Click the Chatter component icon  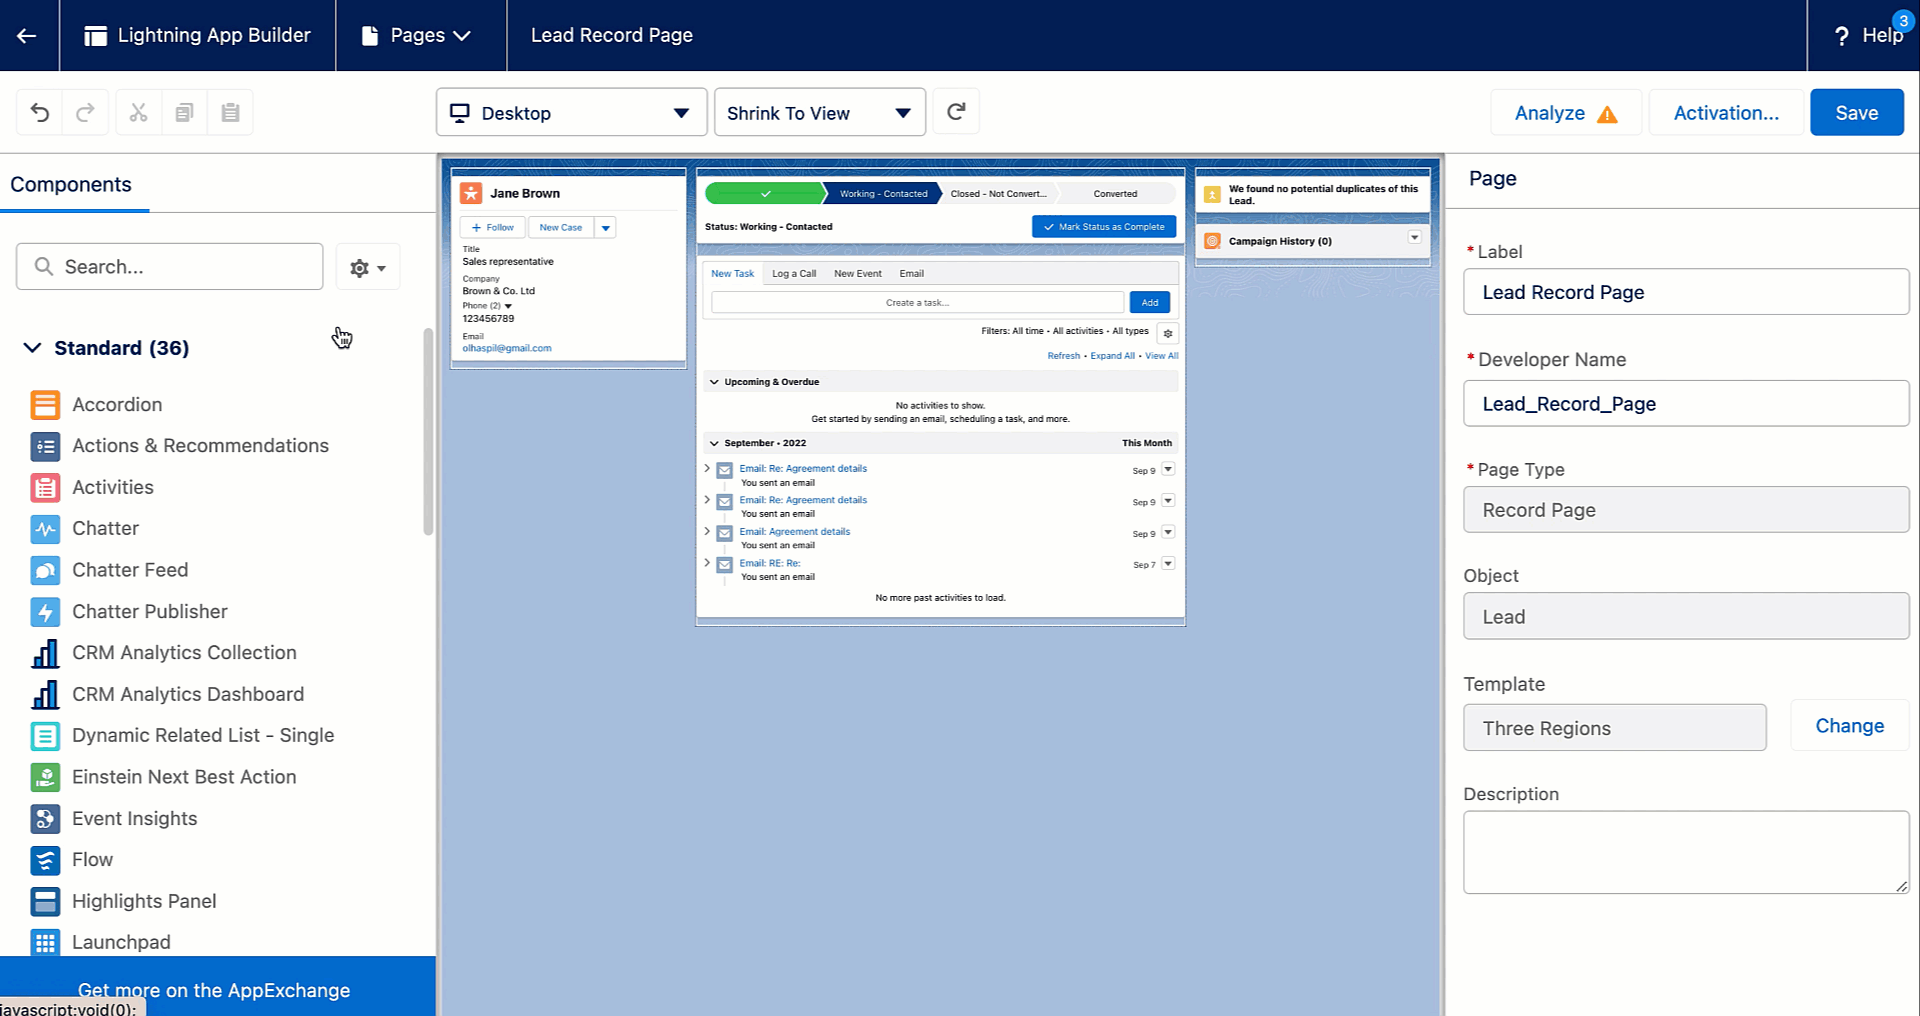pyautogui.click(x=45, y=529)
